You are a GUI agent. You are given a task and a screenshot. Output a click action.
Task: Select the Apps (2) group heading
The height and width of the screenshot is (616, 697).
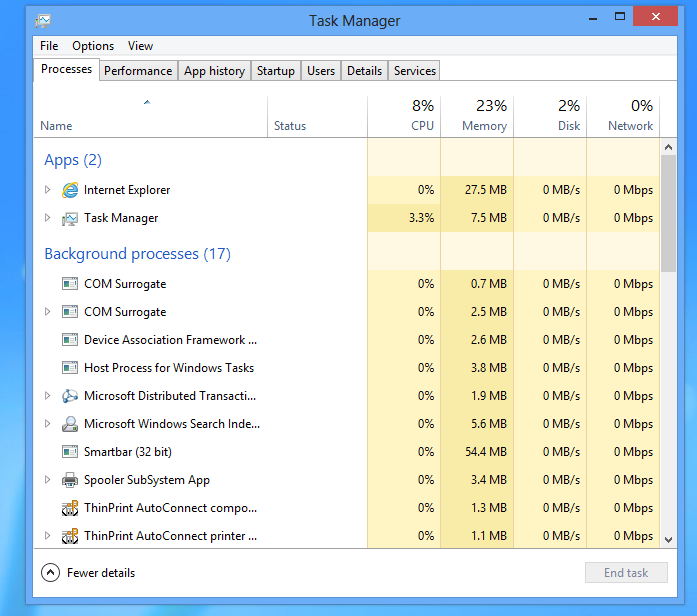pyautogui.click(x=73, y=160)
